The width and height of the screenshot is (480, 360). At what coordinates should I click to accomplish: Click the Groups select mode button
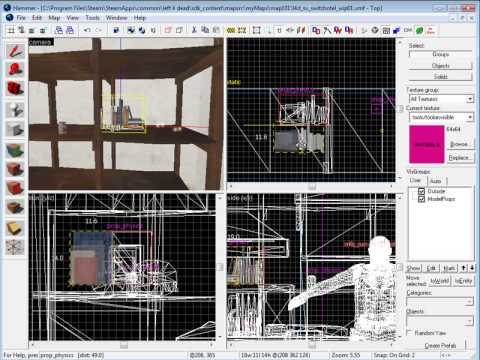[440, 54]
